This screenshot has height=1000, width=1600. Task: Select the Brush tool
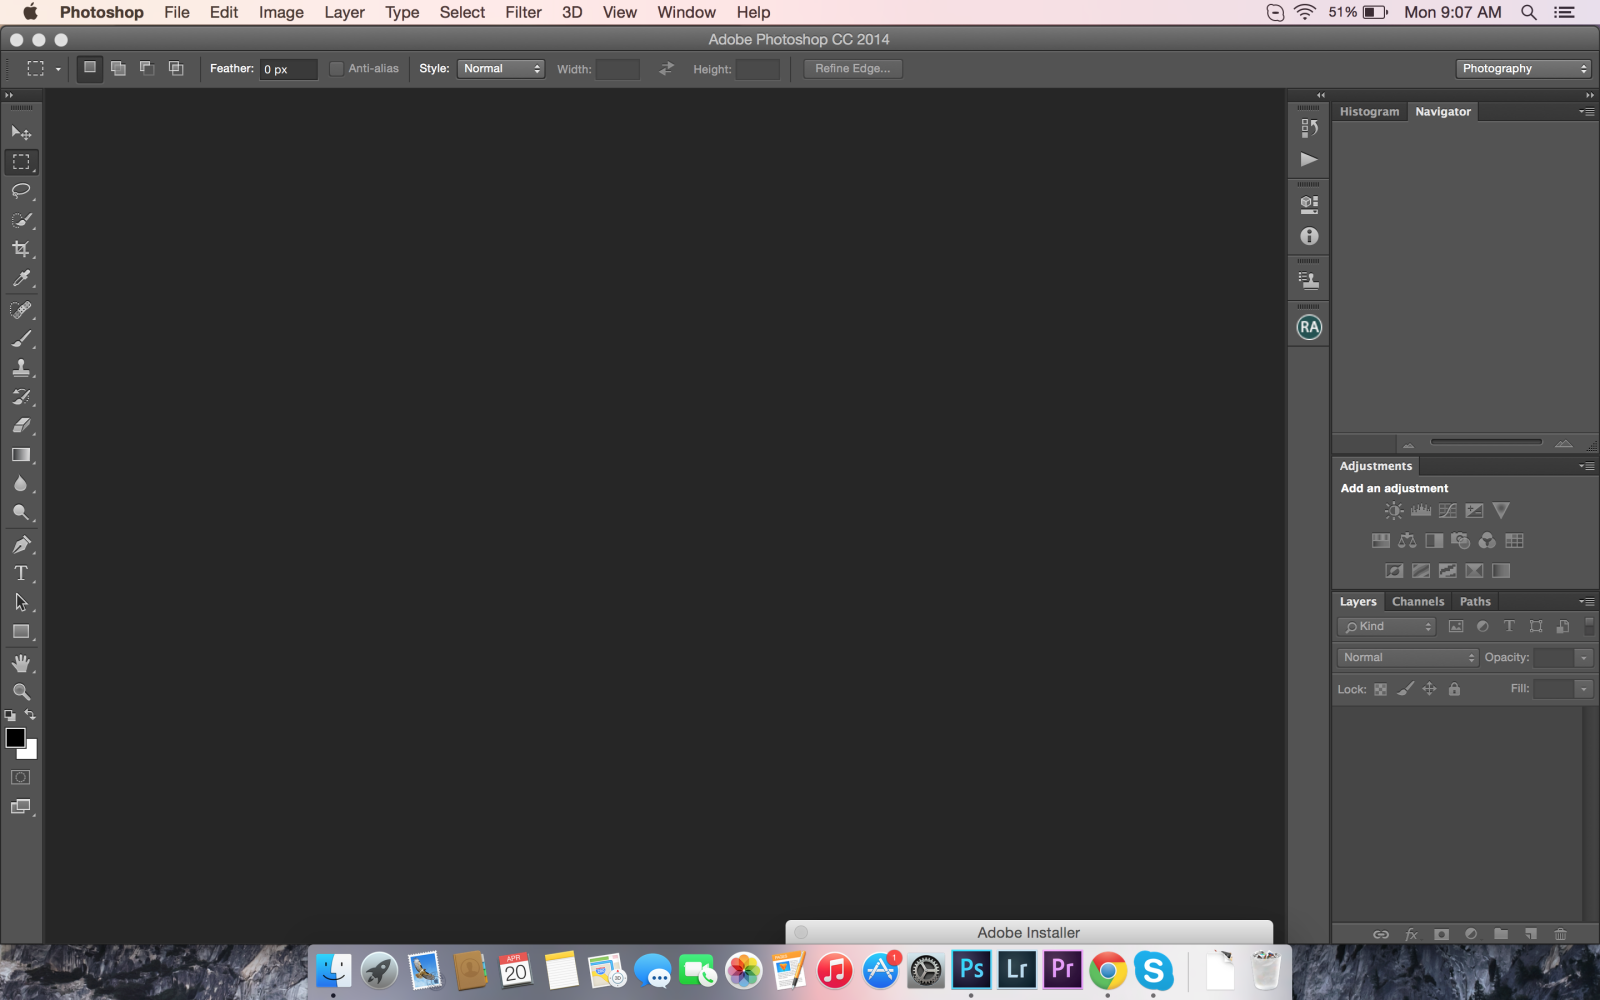click(x=21, y=338)
